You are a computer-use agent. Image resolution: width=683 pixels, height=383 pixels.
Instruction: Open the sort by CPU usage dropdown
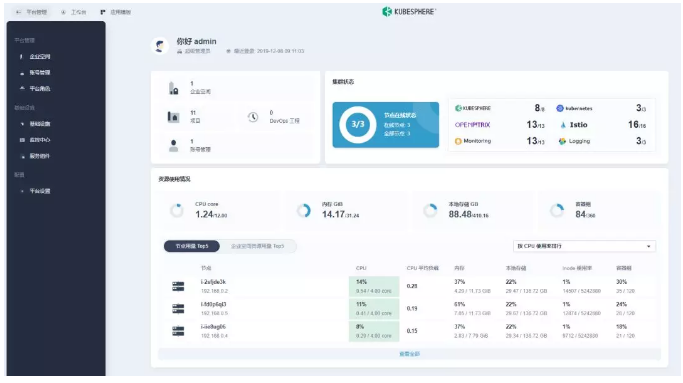(584, 246)
